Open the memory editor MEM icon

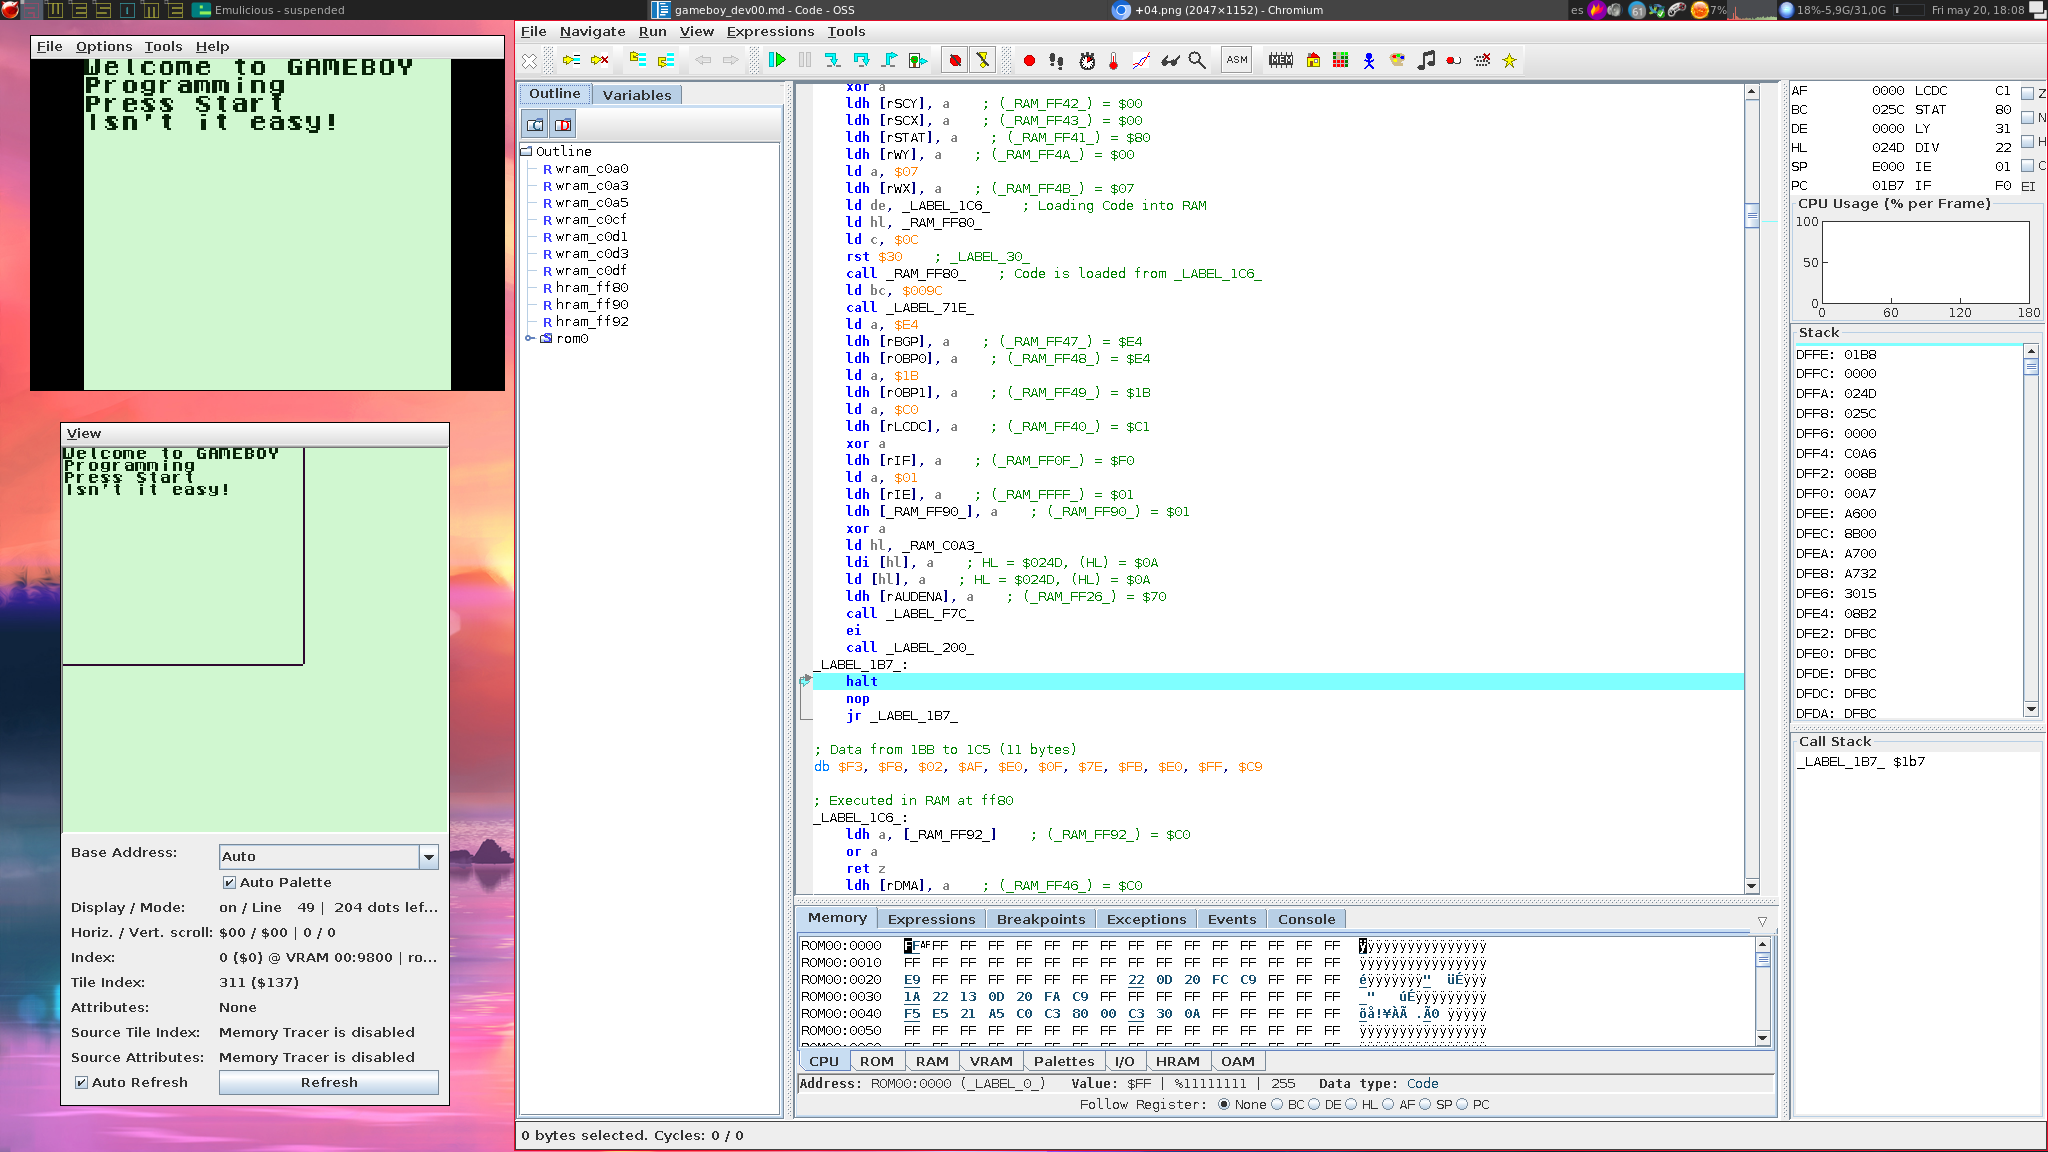[1281, 60]
